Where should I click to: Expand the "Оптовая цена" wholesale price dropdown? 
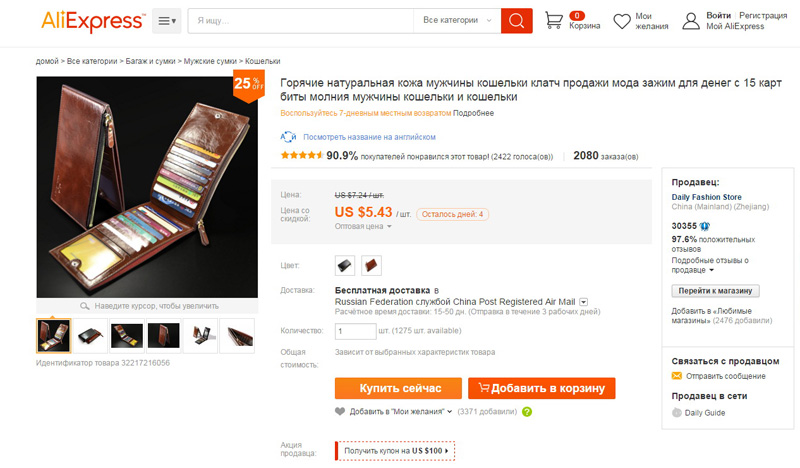point(363,227)
